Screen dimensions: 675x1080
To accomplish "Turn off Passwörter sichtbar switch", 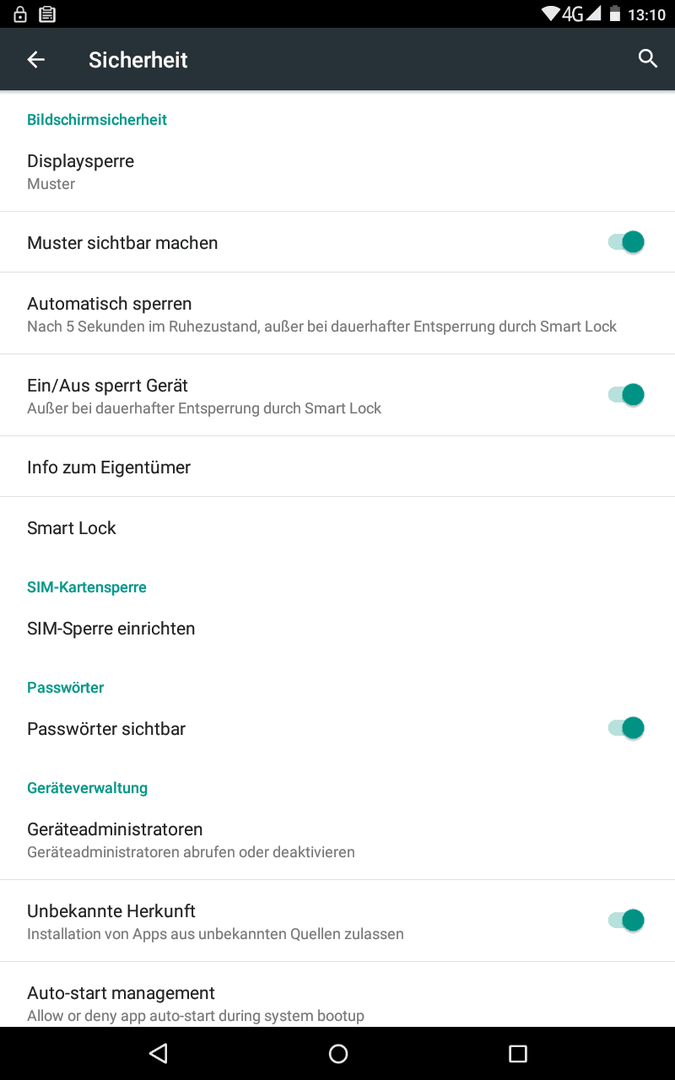I will (625, 728).
